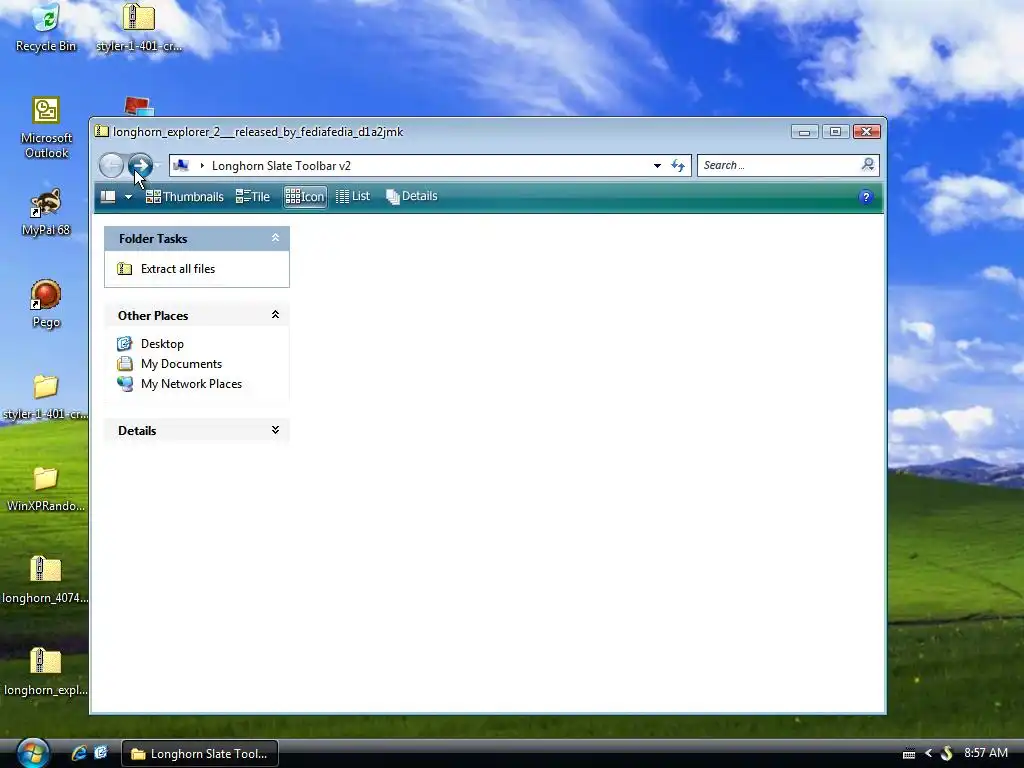
Task: Open the Desktop link in Other Places
Action: coord(162,344)
